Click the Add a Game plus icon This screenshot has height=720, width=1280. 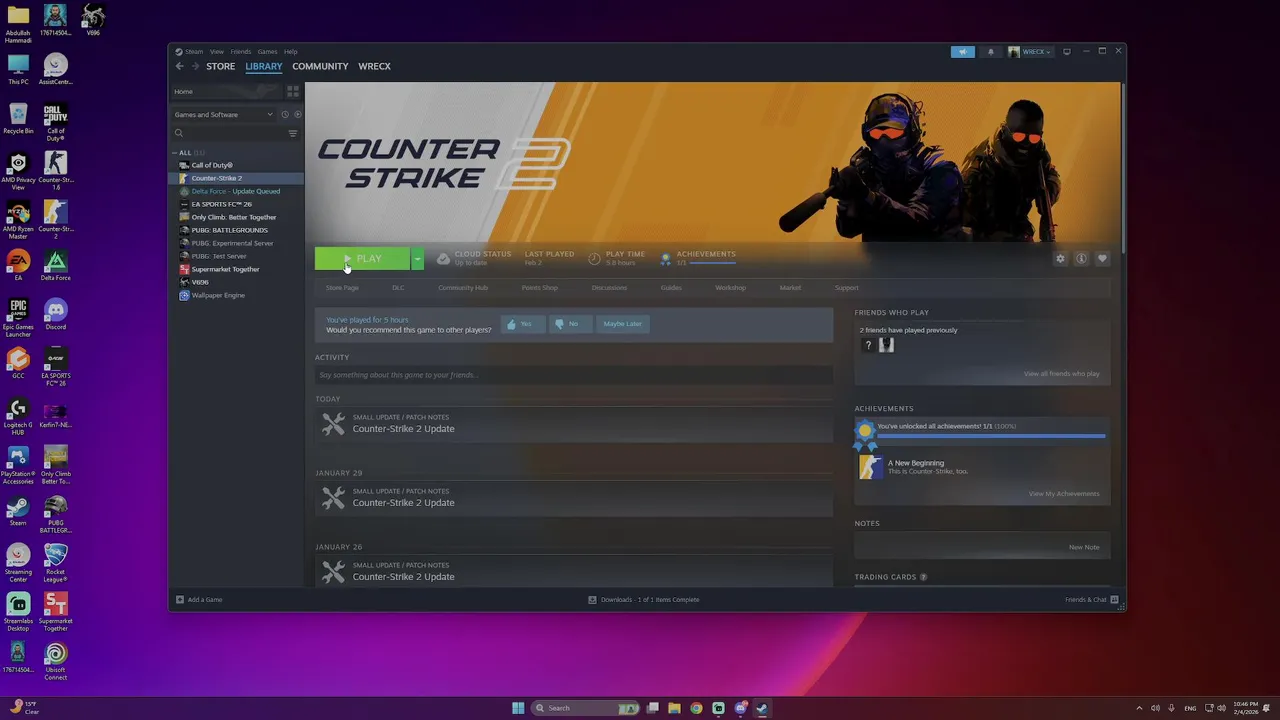[x=180, y=600]
